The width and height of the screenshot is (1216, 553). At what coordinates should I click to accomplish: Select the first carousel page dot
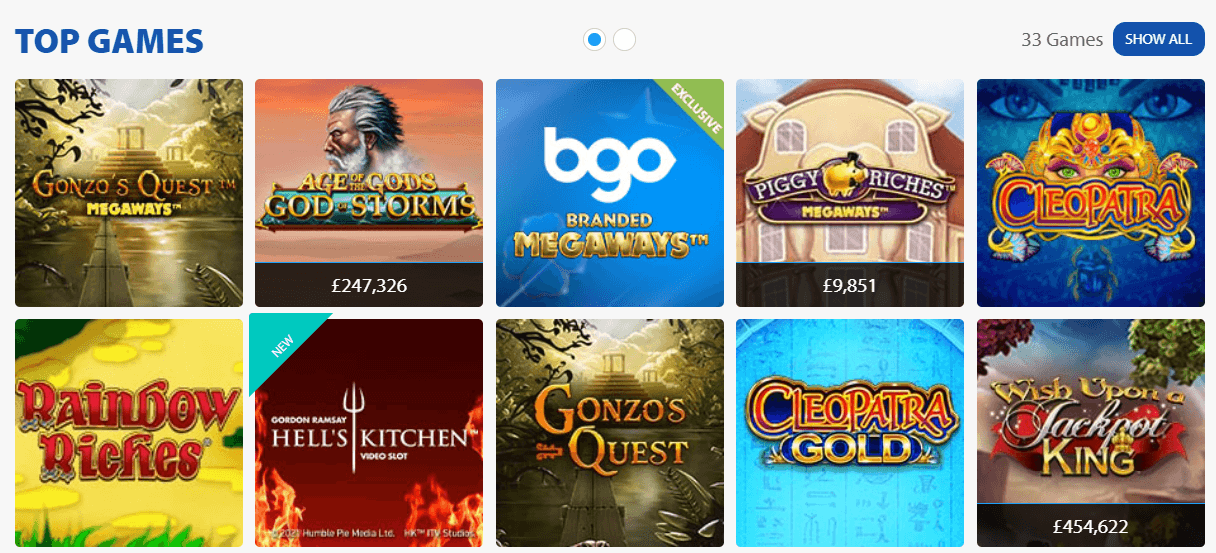coord(594,40)
